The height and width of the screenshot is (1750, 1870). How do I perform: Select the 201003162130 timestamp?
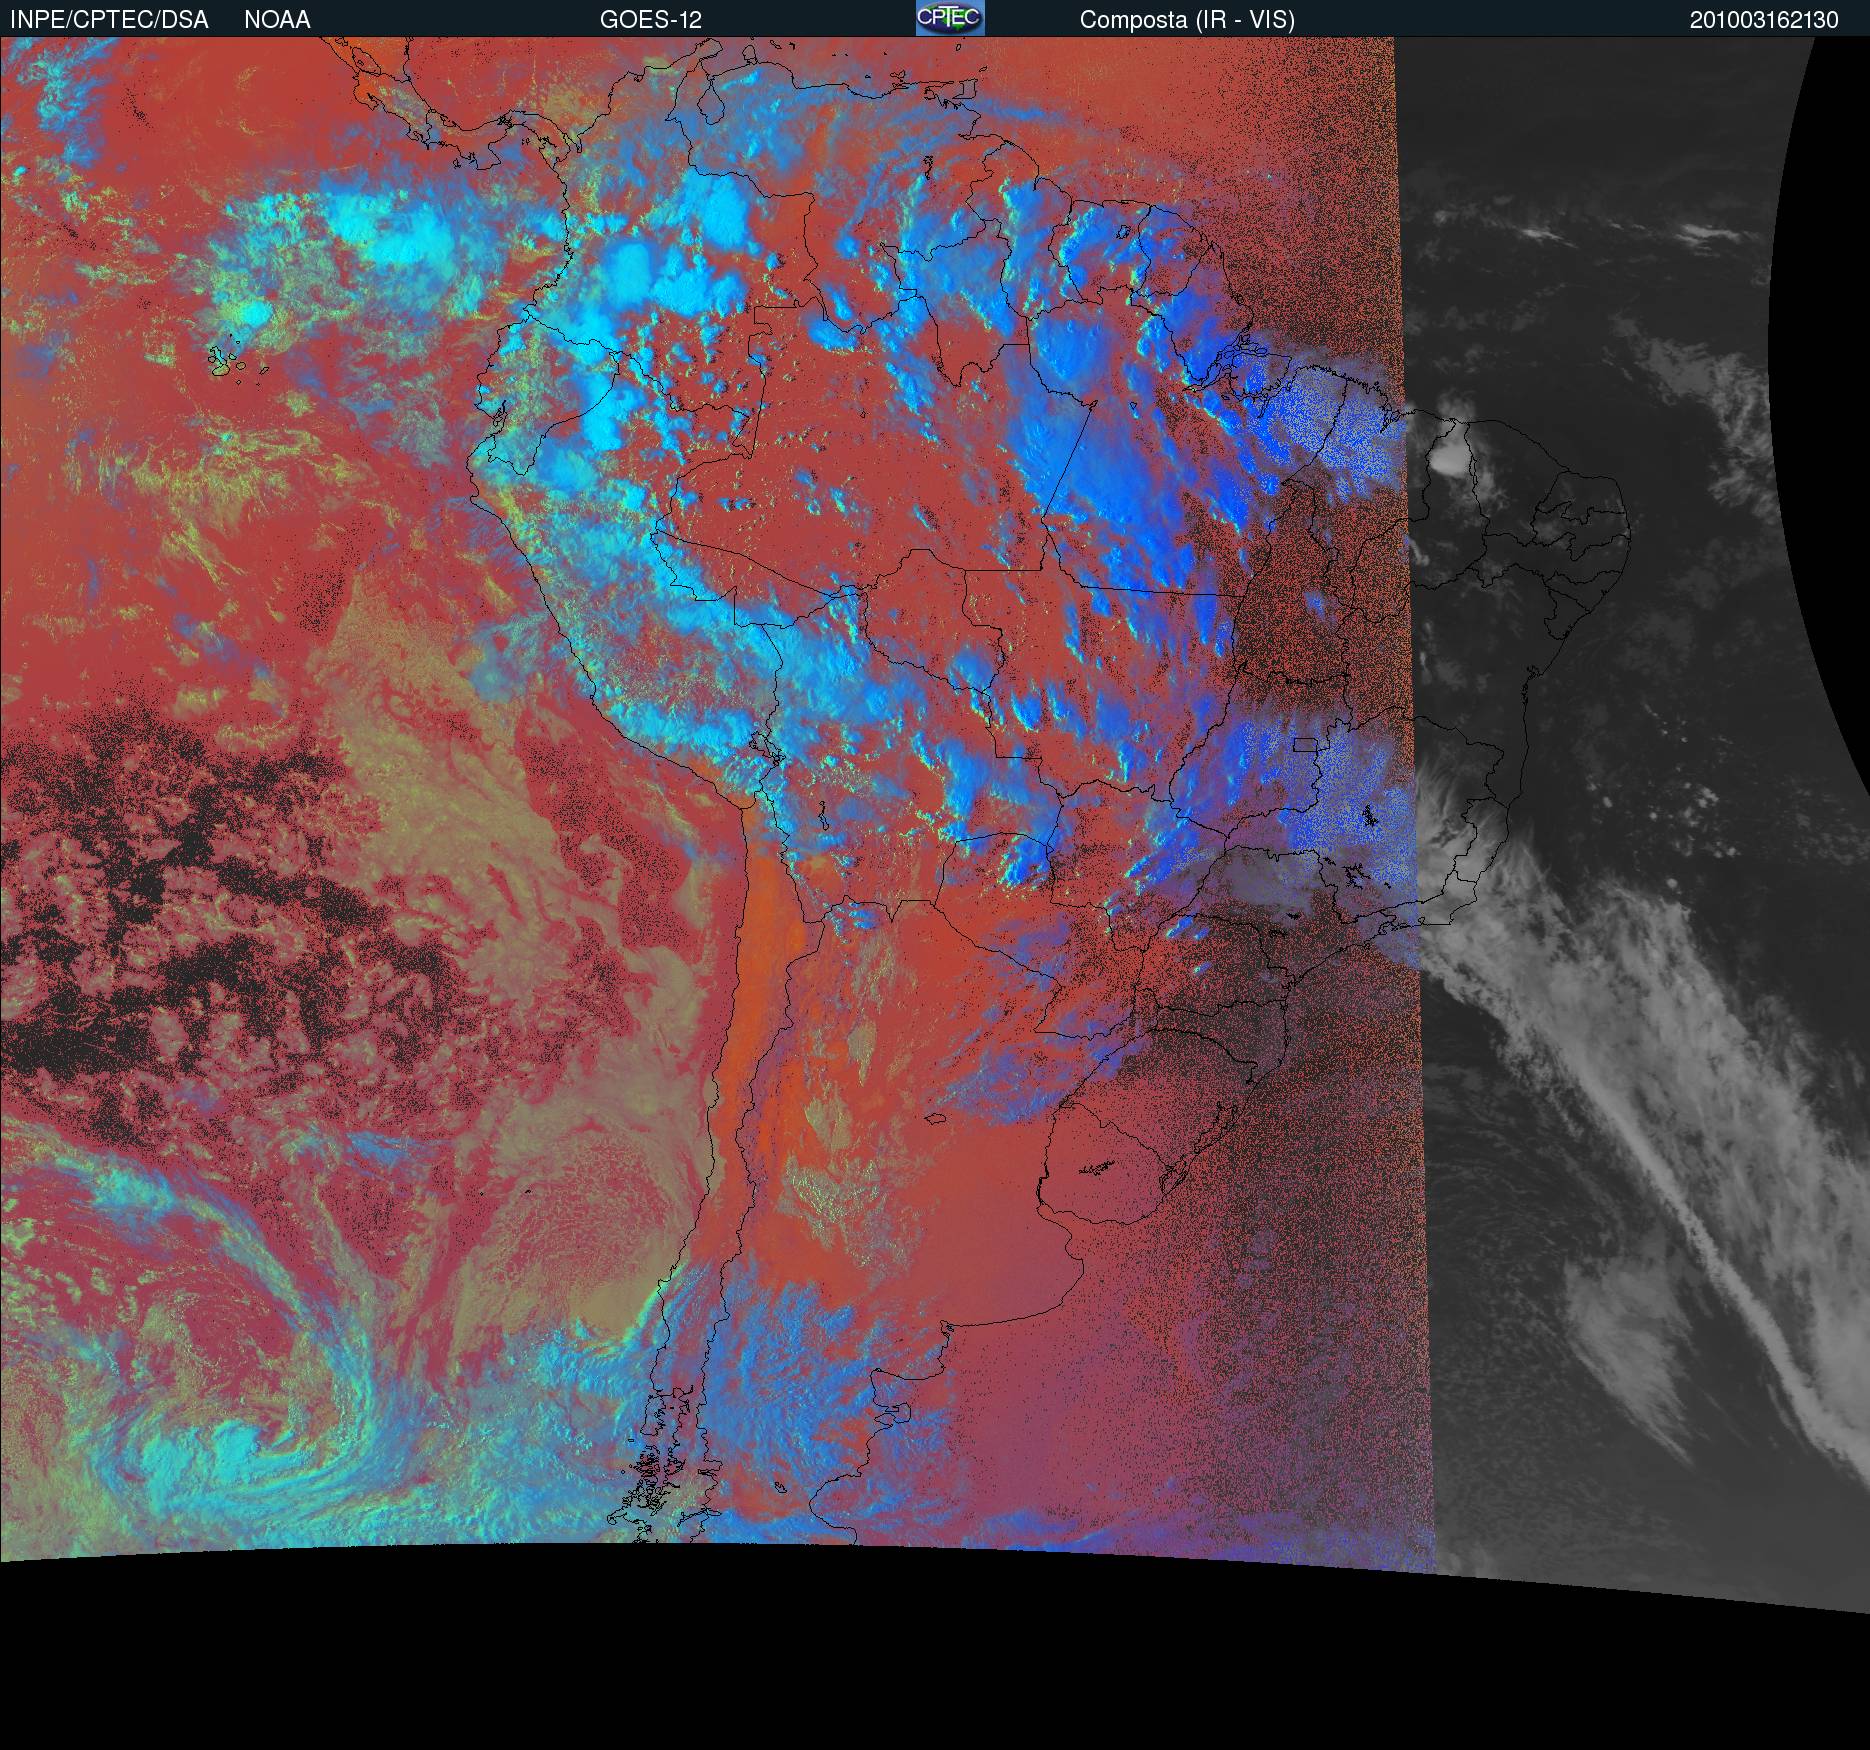pyautogui.click(x=1764, y=20)
